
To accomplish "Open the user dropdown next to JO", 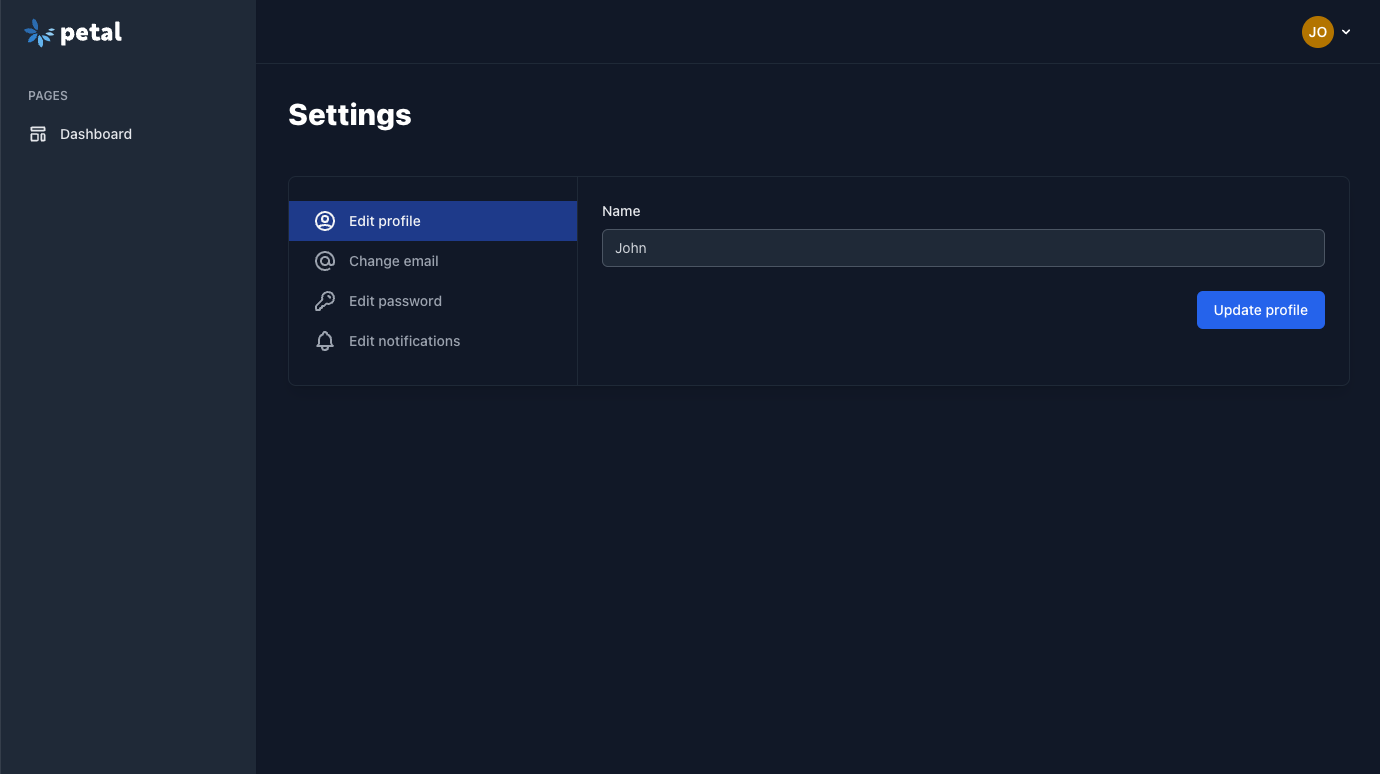I will (x=1346, y=31).
